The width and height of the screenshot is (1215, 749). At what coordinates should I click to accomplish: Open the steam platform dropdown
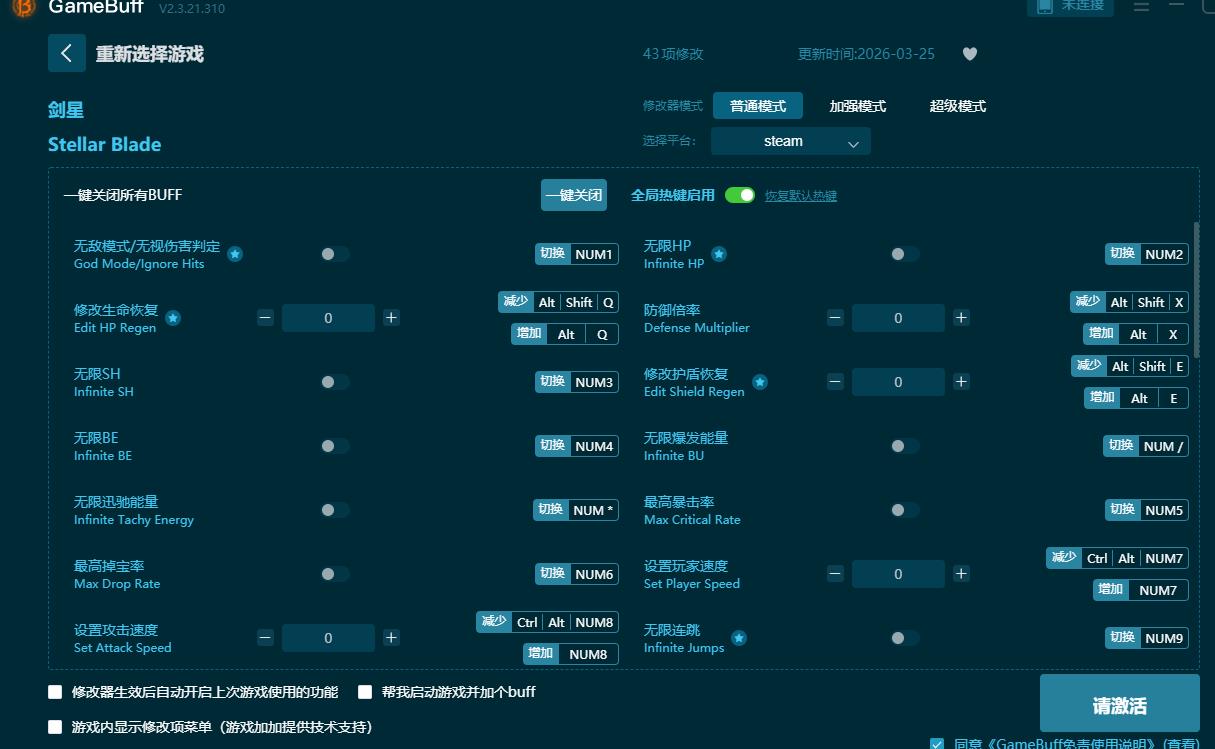[789, 141]
